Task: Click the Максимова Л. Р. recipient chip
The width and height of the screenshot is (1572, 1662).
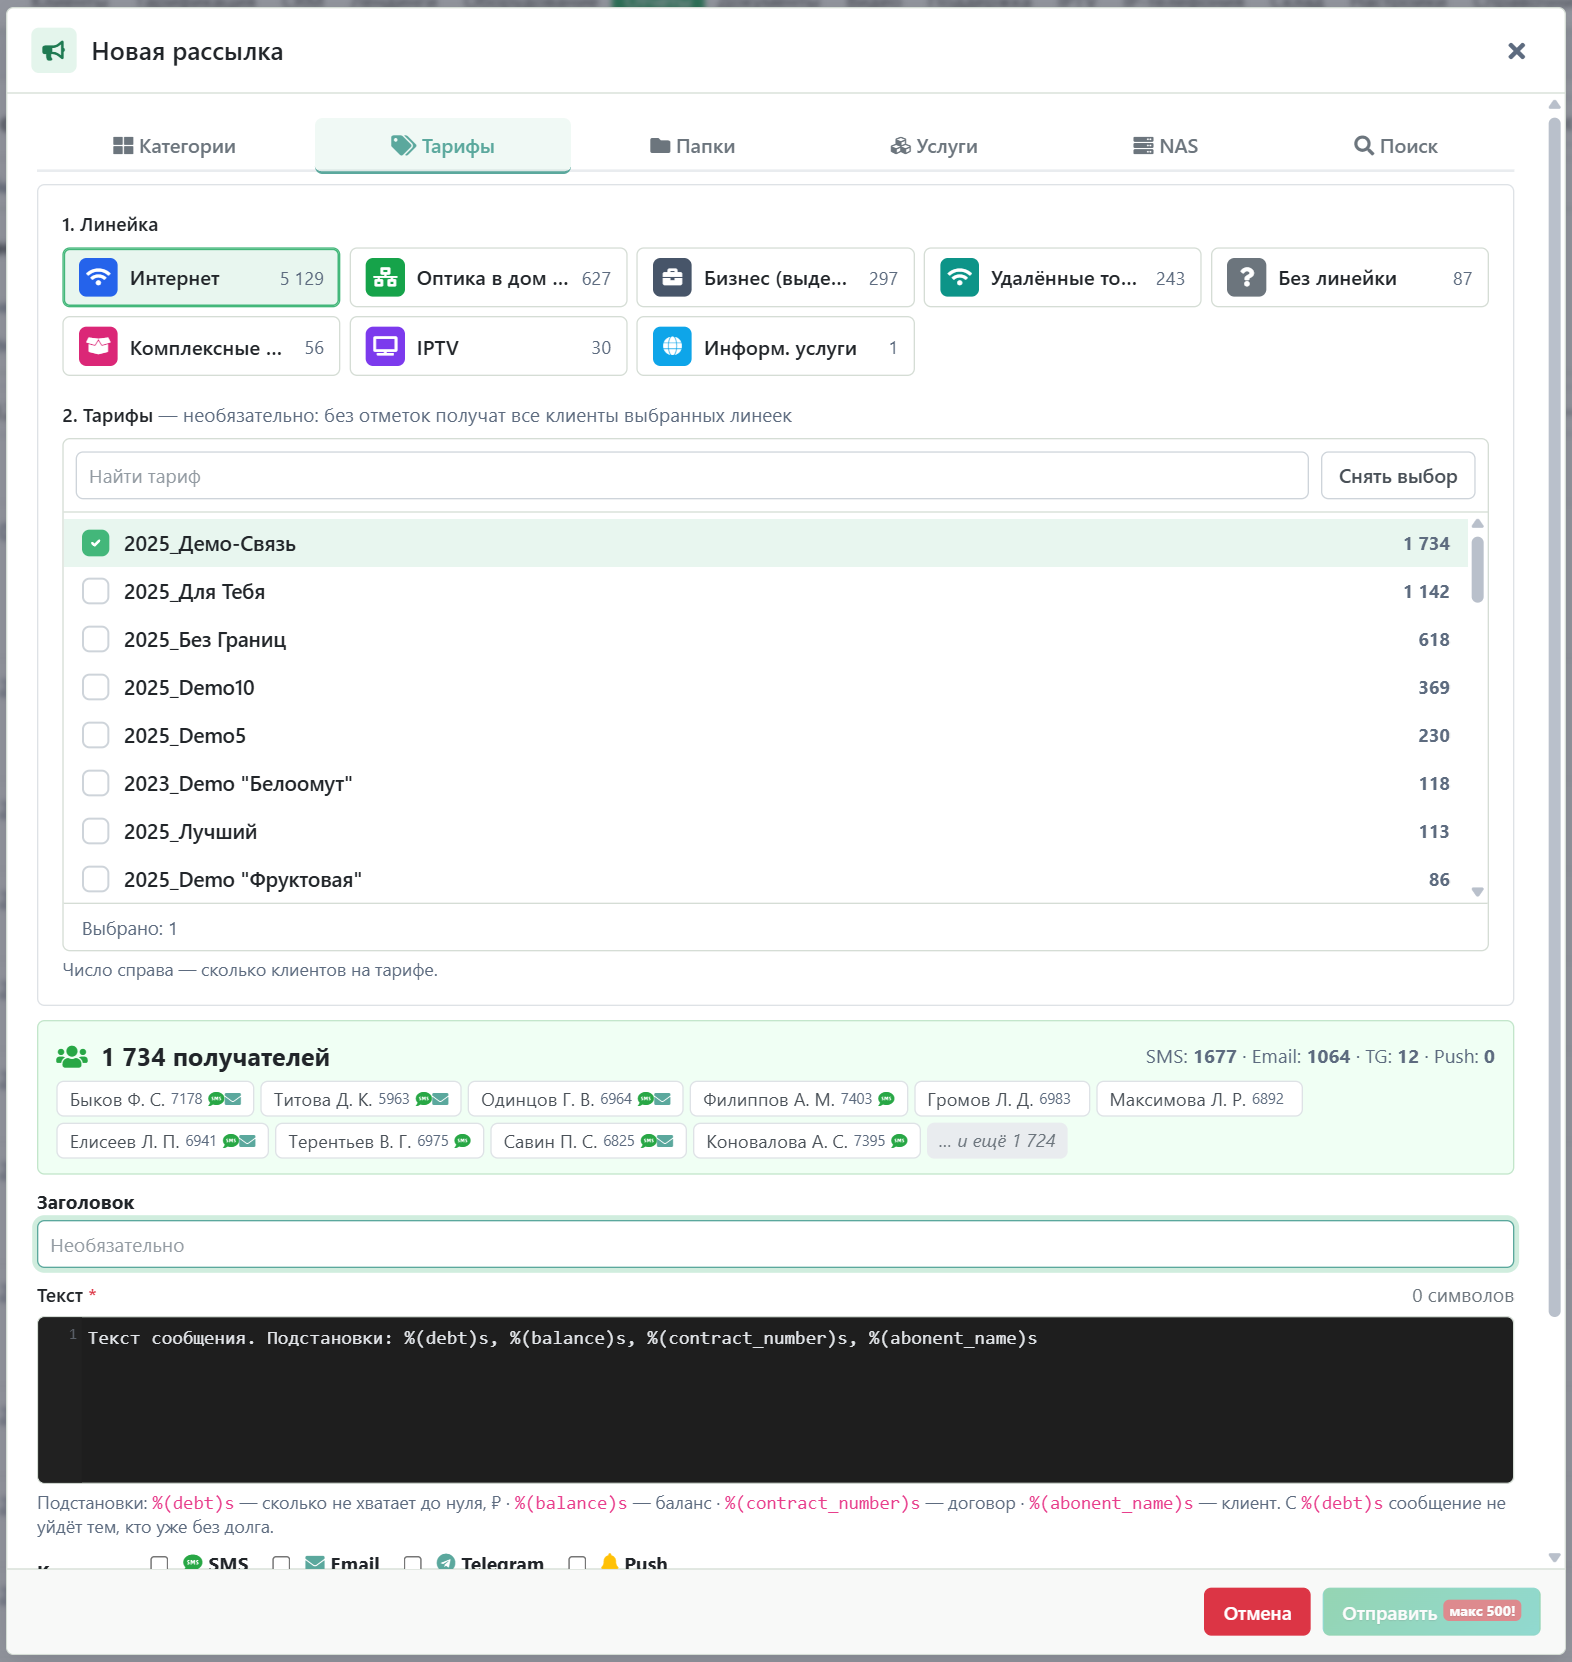Action: pos(1199,1099)
